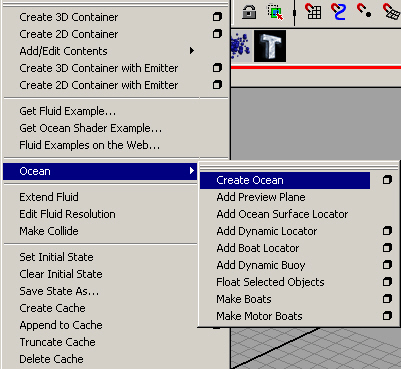Screen dimensions: 401x369
Task: Open options for 2D Container with Emitter
Action: tap(217, 85)
